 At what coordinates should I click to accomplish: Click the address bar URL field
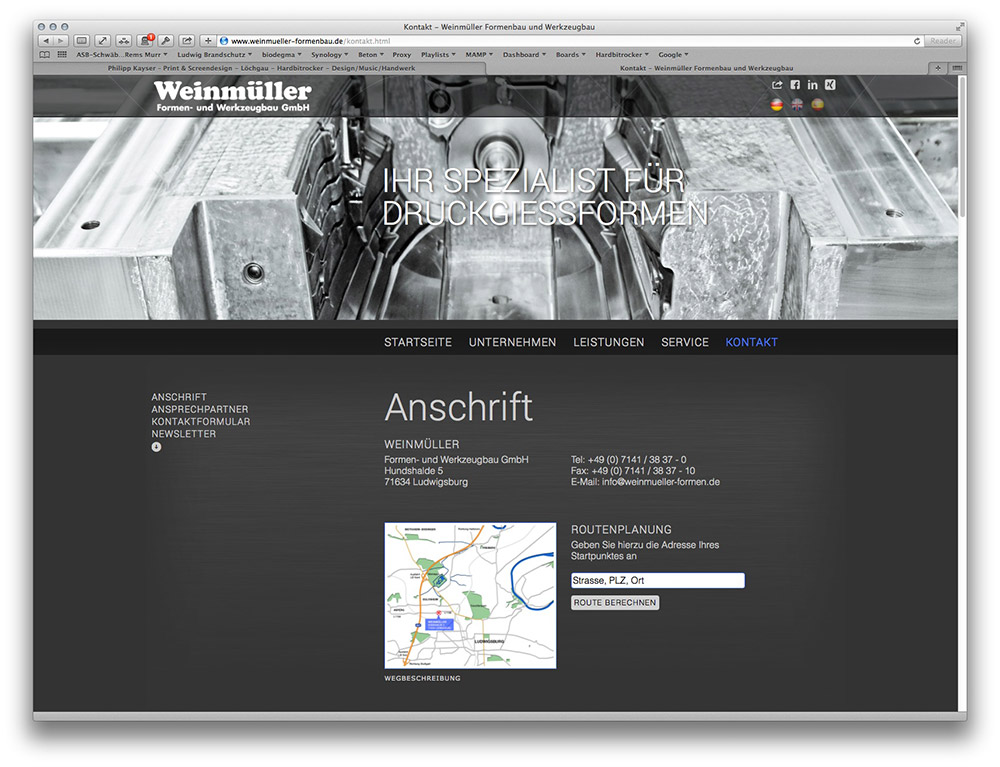pyautogui.click(x=568, y=41)
